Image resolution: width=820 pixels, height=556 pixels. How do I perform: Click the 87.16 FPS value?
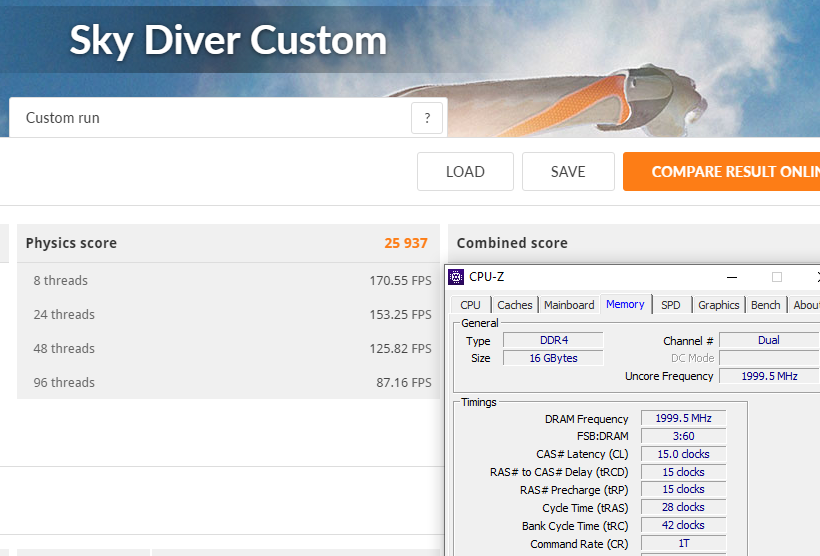[x=404, y=383]
